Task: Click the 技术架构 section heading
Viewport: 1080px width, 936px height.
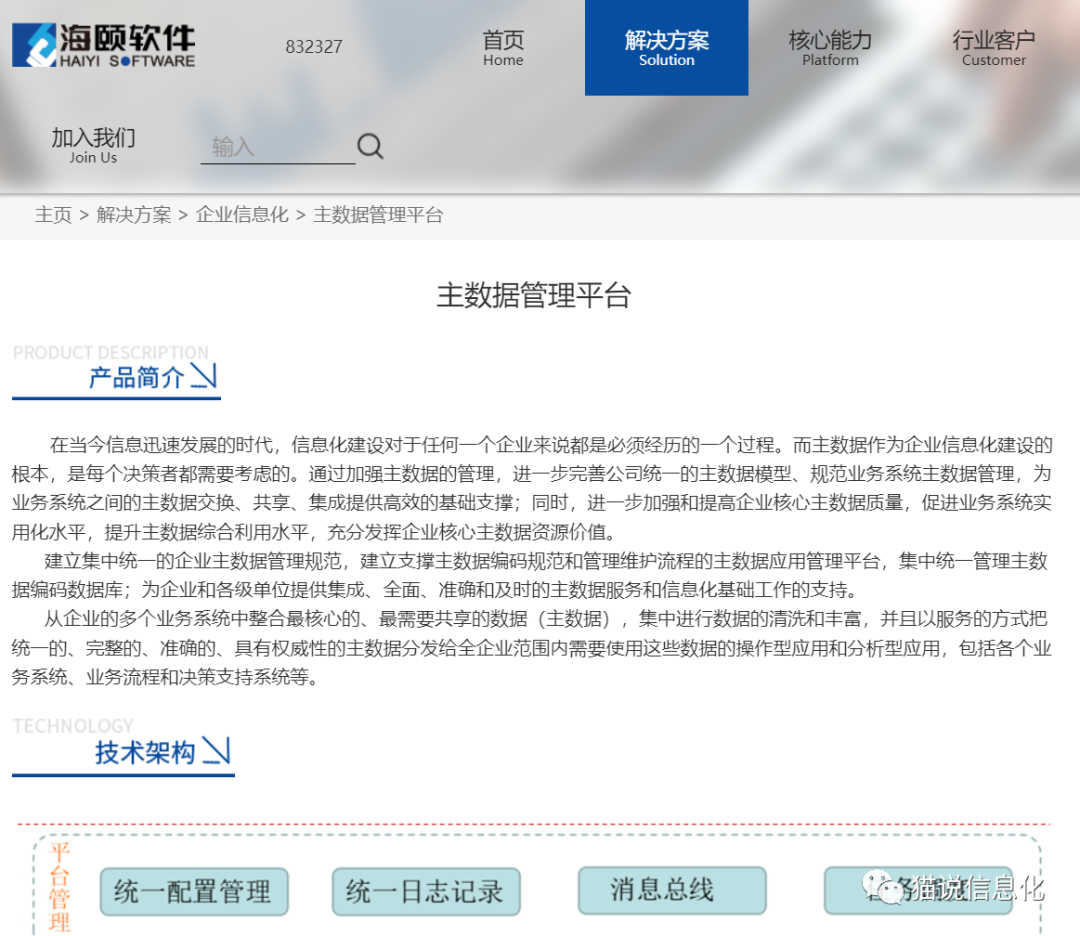Action: click(145, 752)
